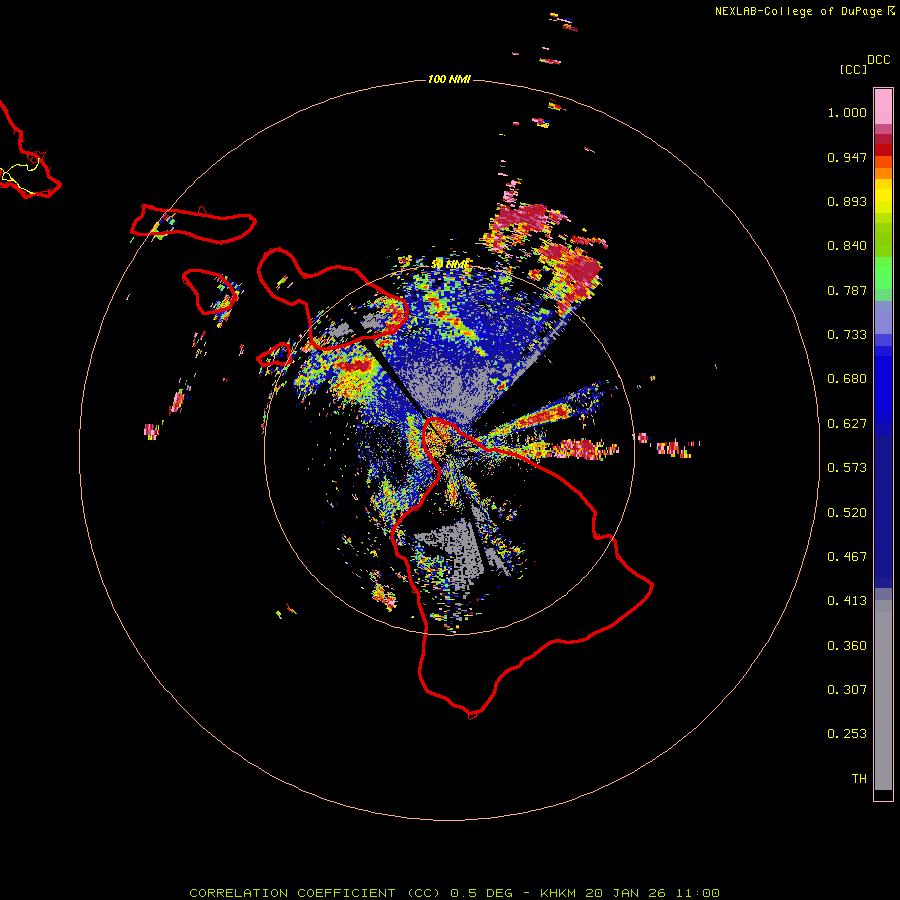This screenshot has width=900, height=900.
Task: Select the 1.000 scale value
Action: (847, 112)
